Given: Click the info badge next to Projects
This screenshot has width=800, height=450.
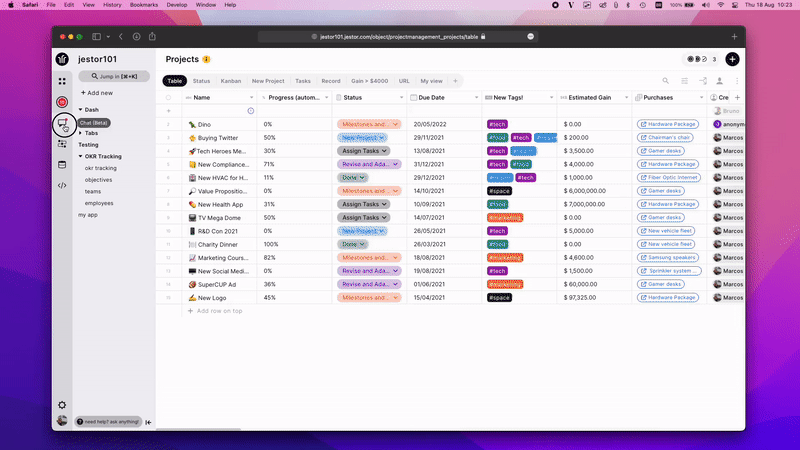Looking at the screenshot, I should [207, 59].
